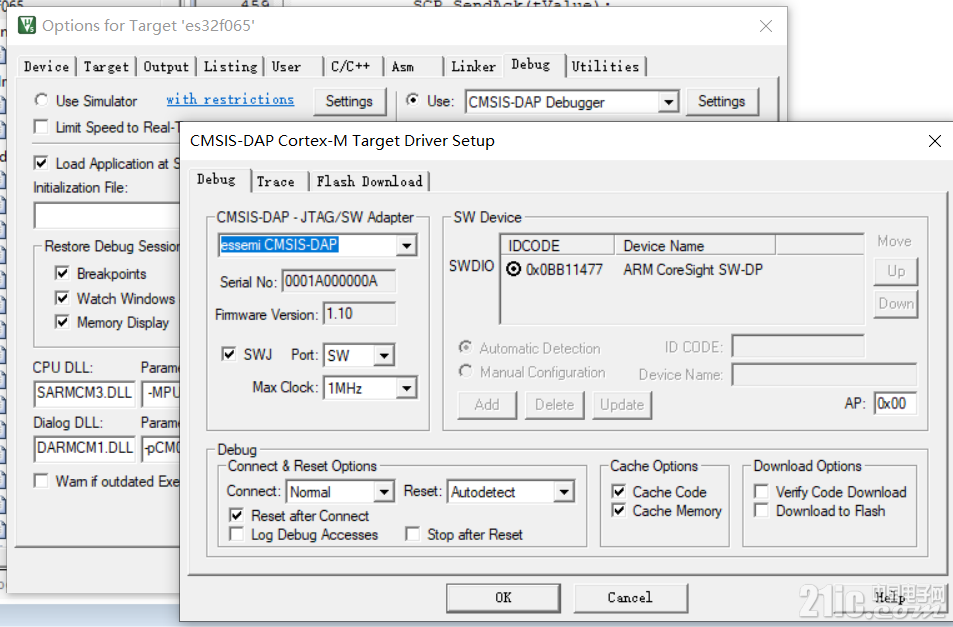The image size is (953, 627).
Task: Open the Connect Normal dropdown
Action: click(384, 492)
